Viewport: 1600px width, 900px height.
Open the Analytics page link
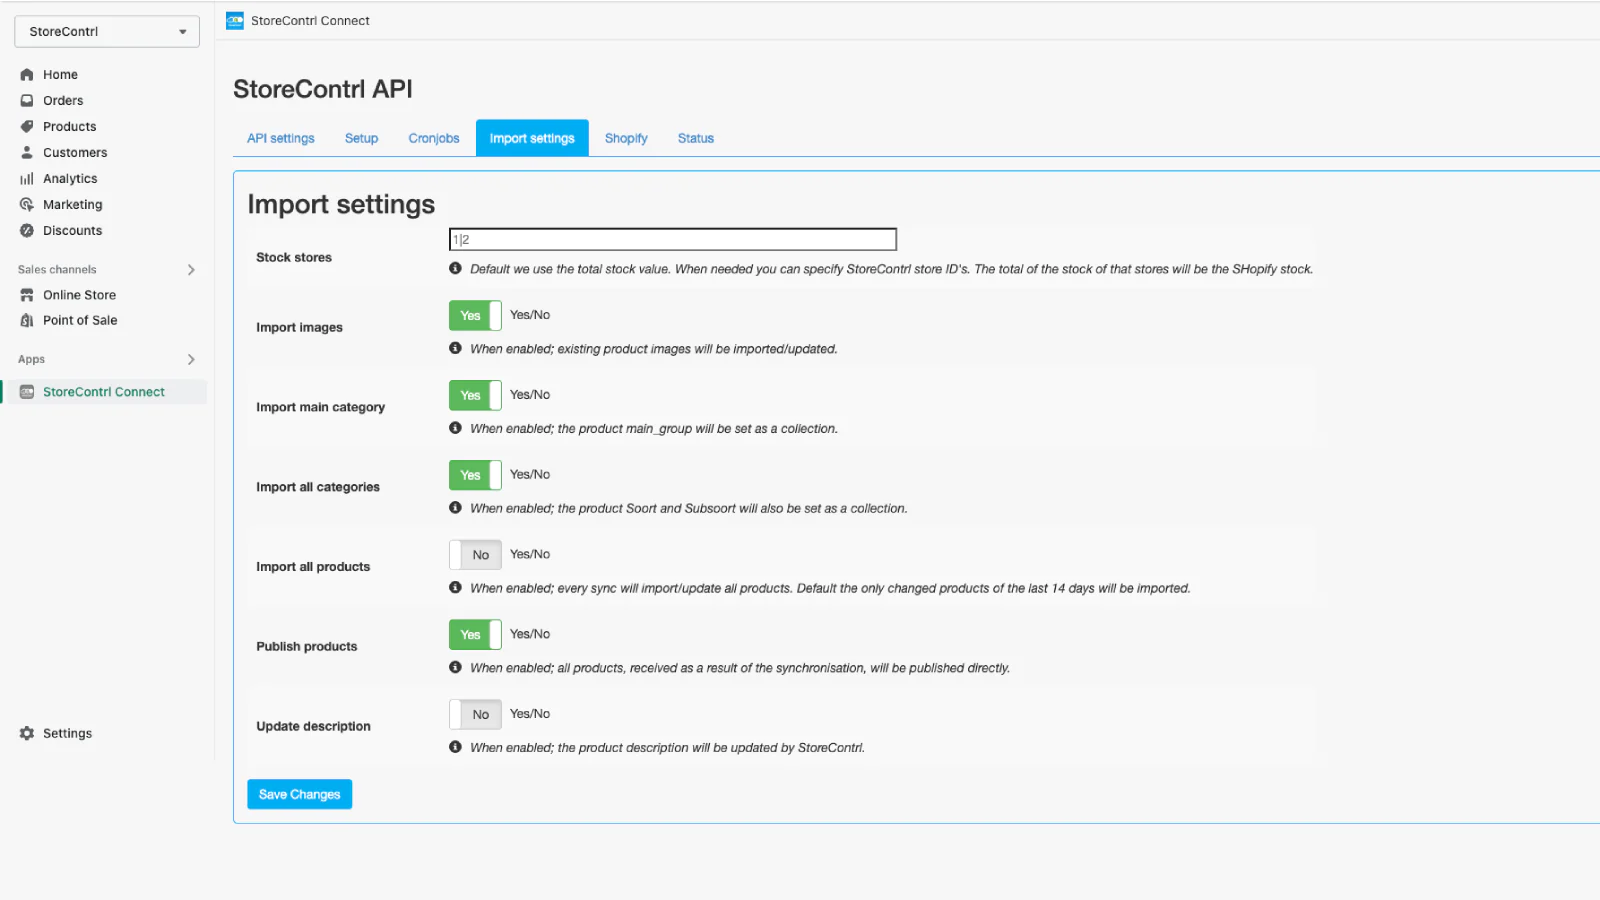coord(70,179)
